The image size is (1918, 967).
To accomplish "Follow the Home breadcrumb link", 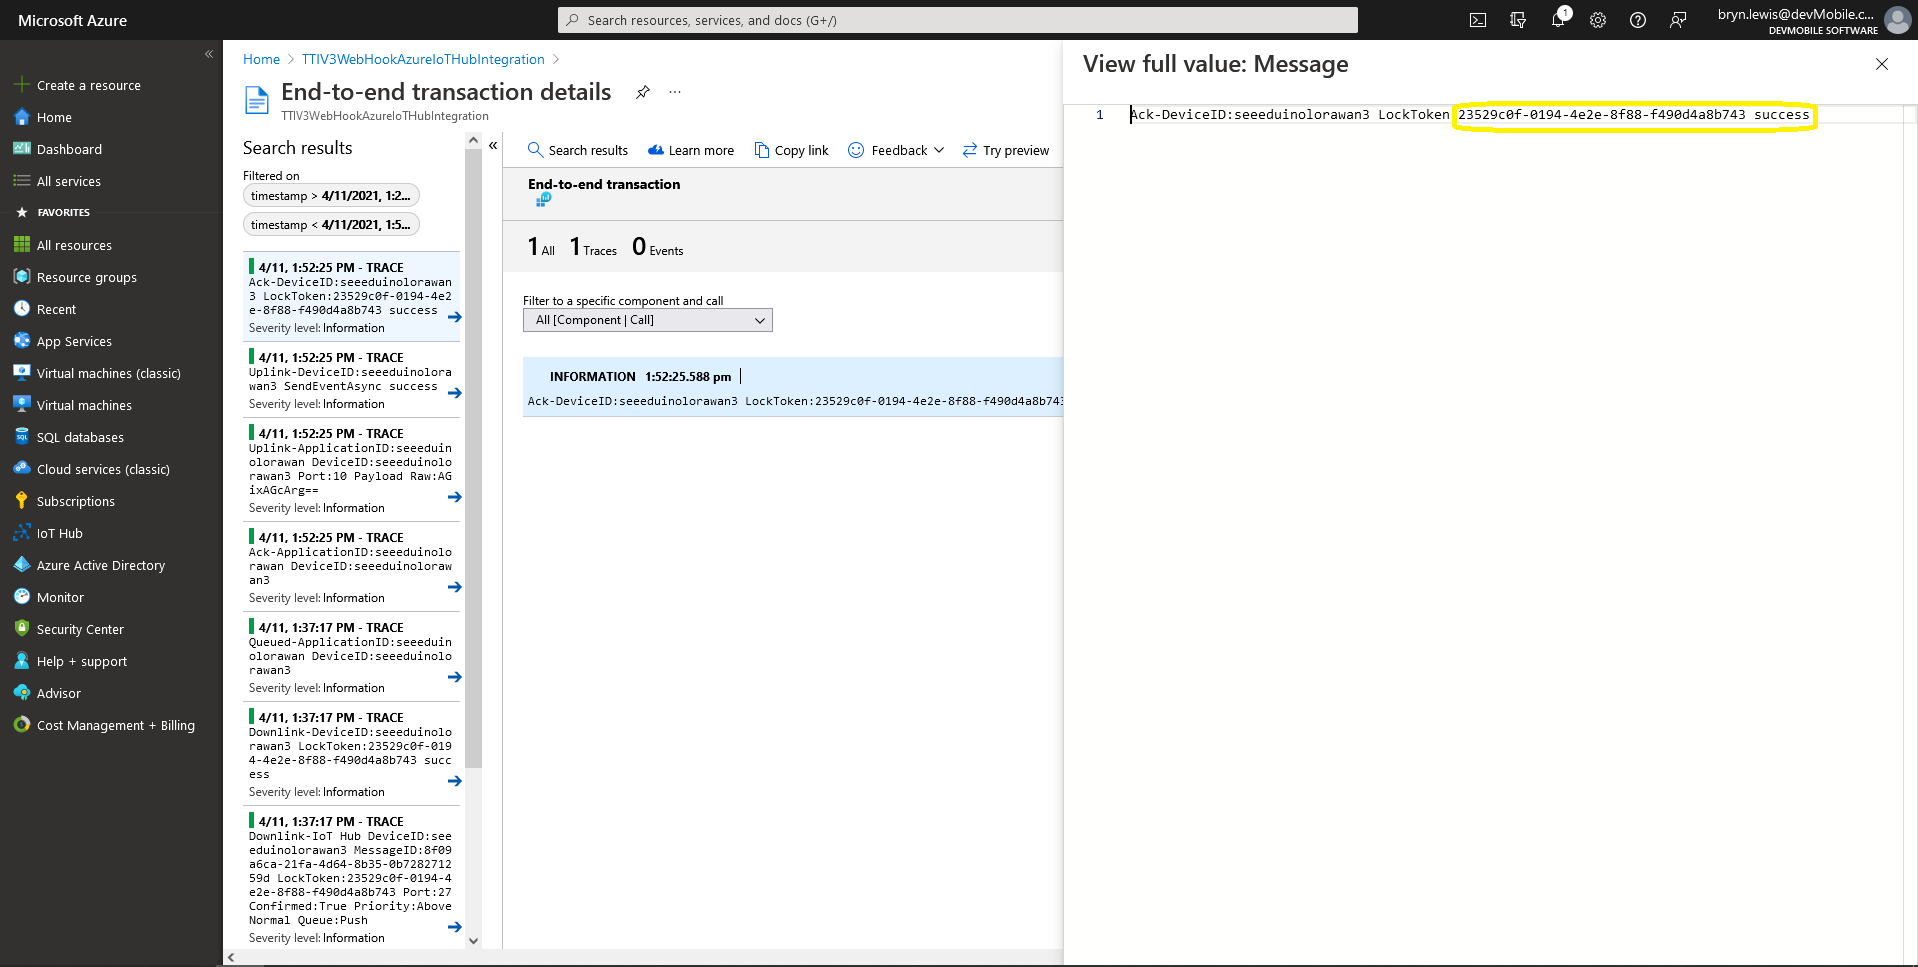I will [x=261, y=59].
